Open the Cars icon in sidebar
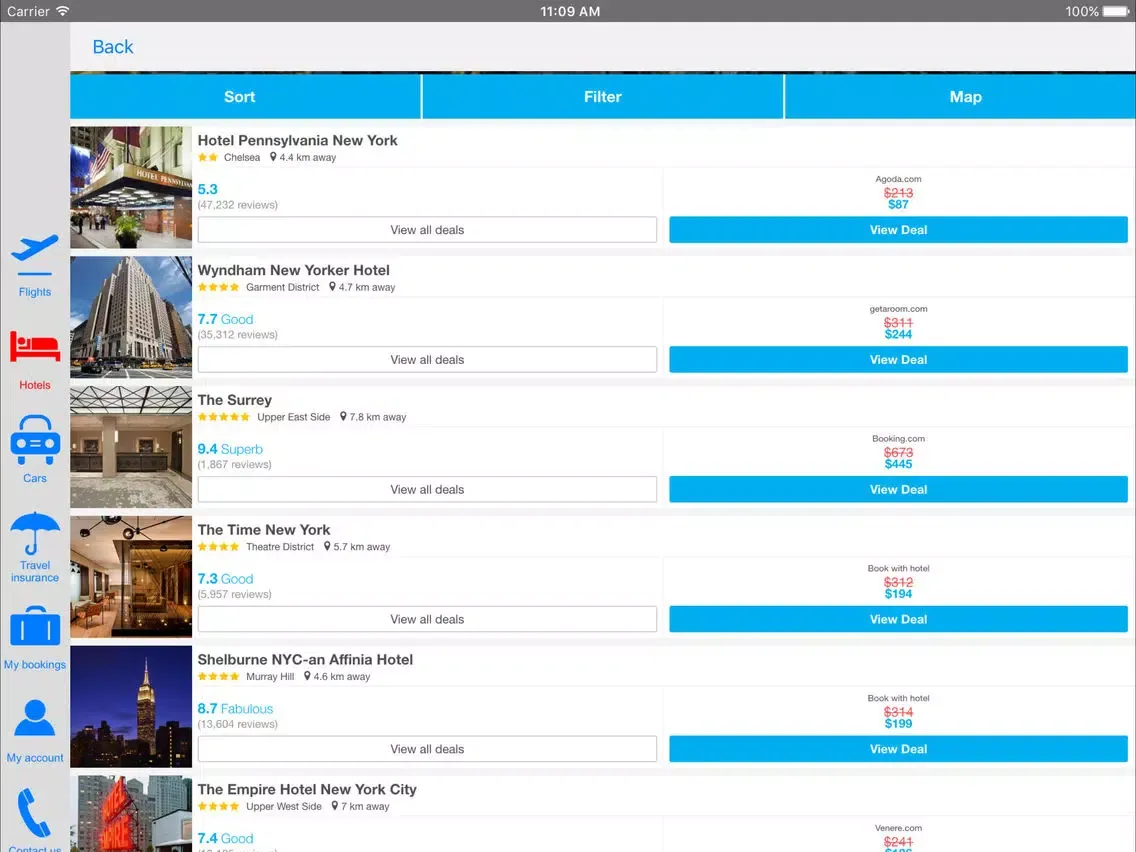 click(x=35, y=439)
